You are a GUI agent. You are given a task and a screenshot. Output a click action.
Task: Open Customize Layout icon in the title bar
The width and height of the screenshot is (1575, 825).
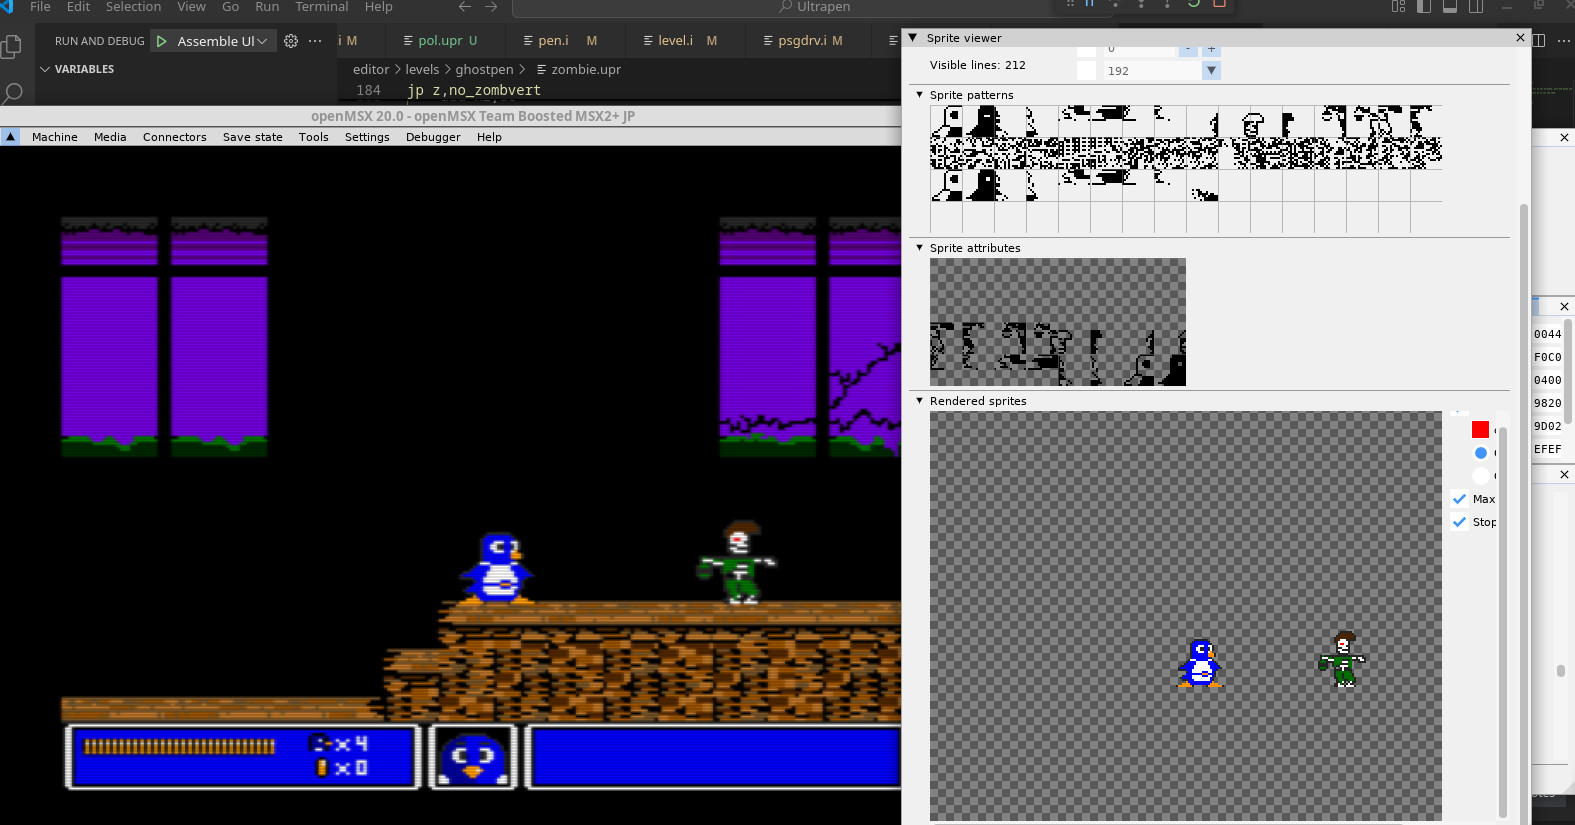tap(1398, 6)
